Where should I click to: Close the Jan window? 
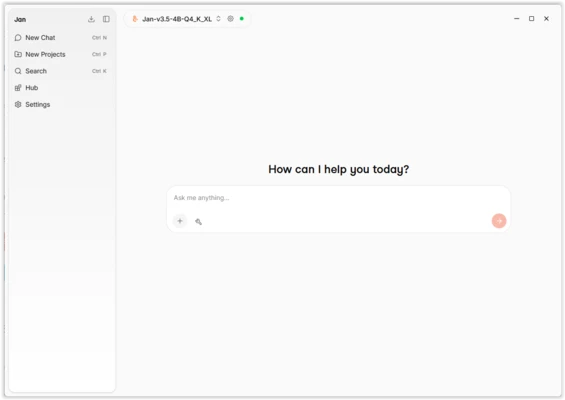(546, 19)
